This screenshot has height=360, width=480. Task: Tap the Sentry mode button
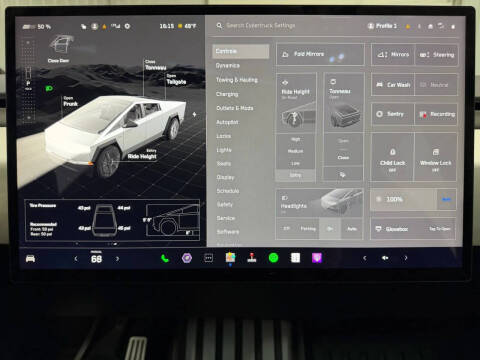tap(393, 114)
